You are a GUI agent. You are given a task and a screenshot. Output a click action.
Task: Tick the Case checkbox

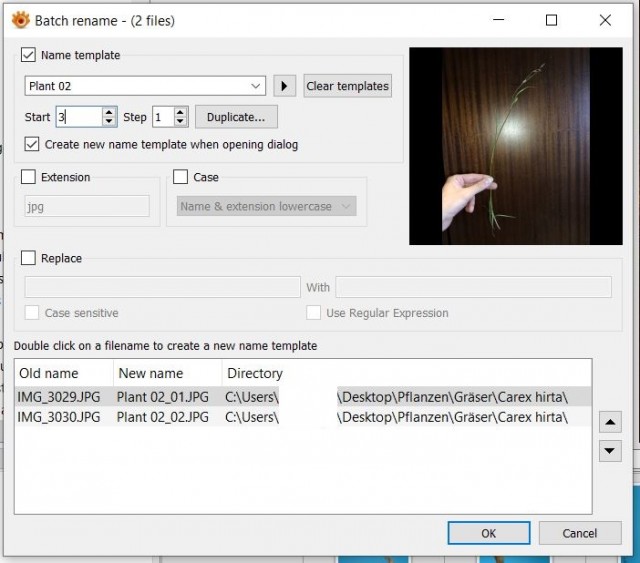tap(180, 177)
